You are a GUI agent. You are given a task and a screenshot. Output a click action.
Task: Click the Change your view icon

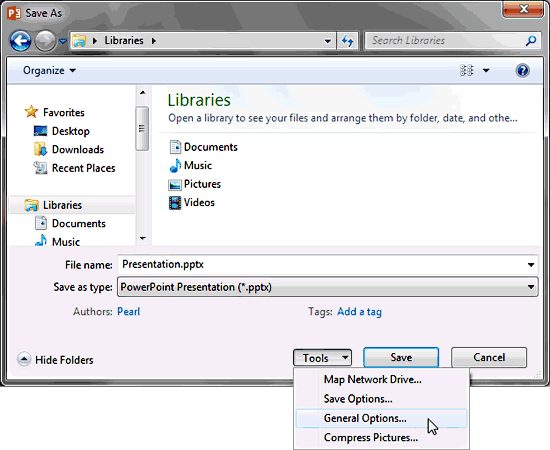click(467, 70)
